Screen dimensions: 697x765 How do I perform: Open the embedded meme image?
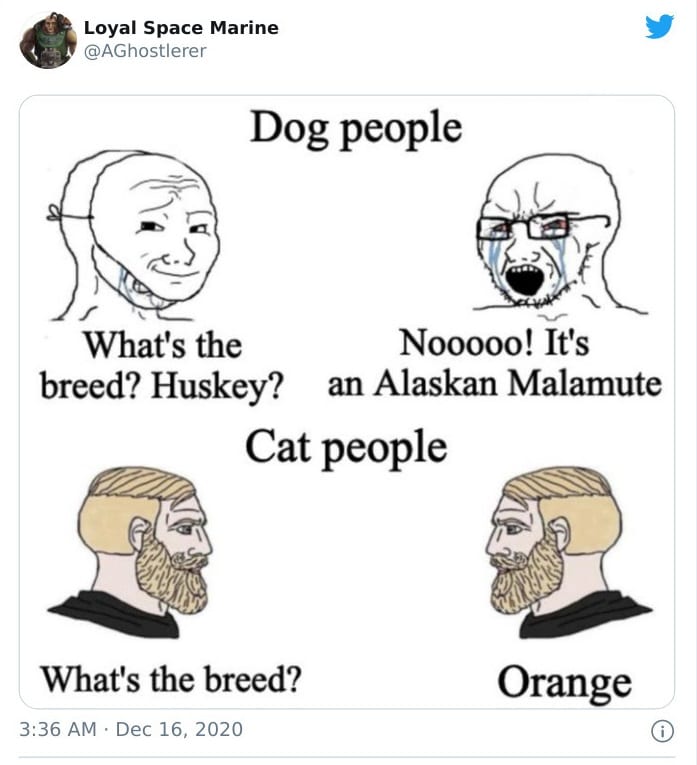347,402
